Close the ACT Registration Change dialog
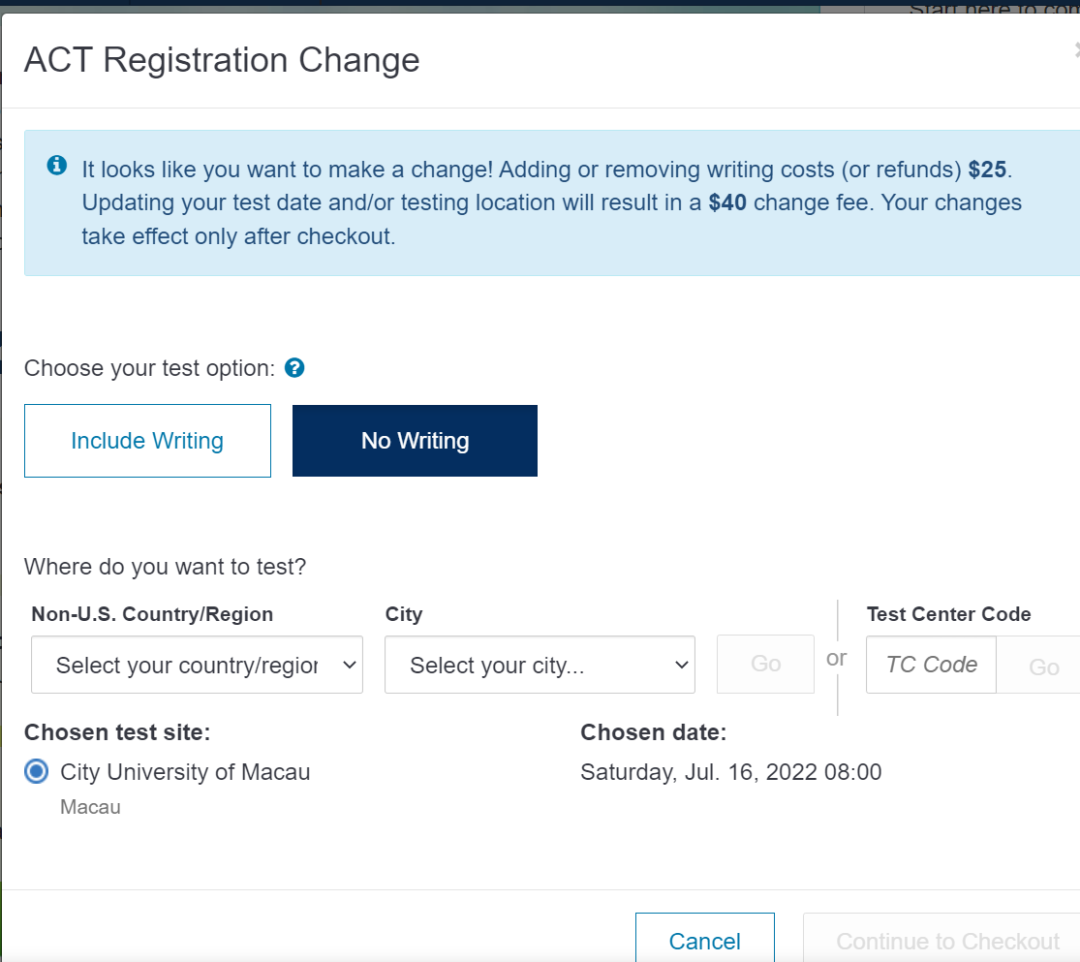The width and height of the screenshot is (1080, 962). tap(1076, 50)
